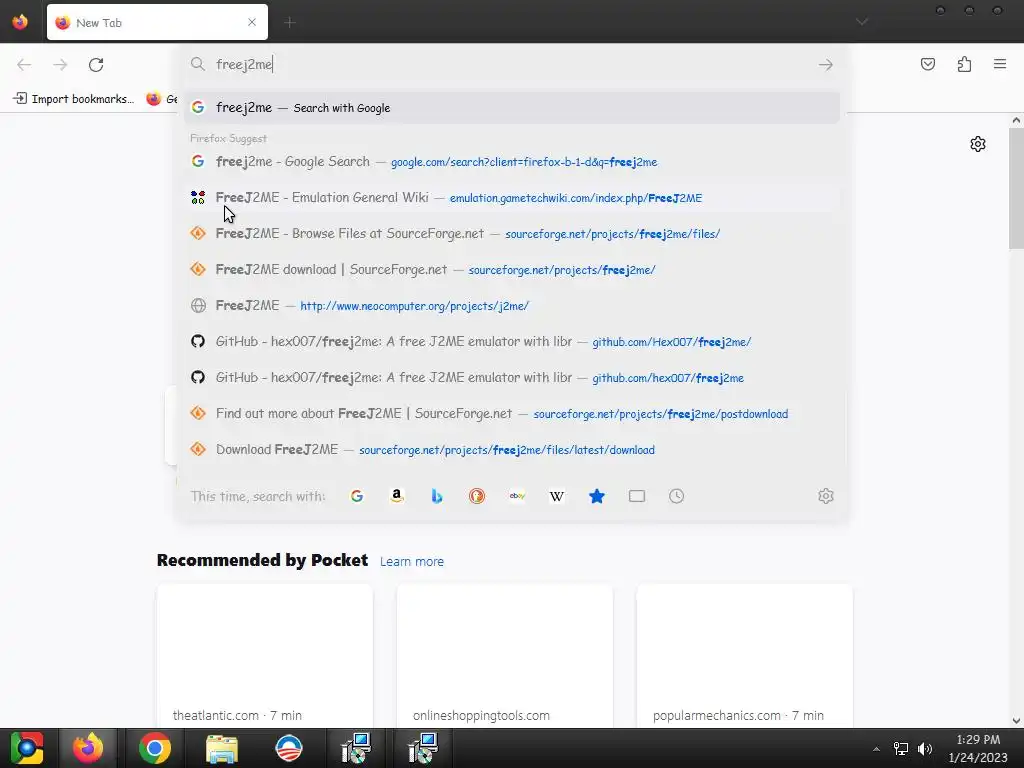Search history using the clock icon
Image resolution: width=1024 pixels, height=768 pixels.
[677, 496]
